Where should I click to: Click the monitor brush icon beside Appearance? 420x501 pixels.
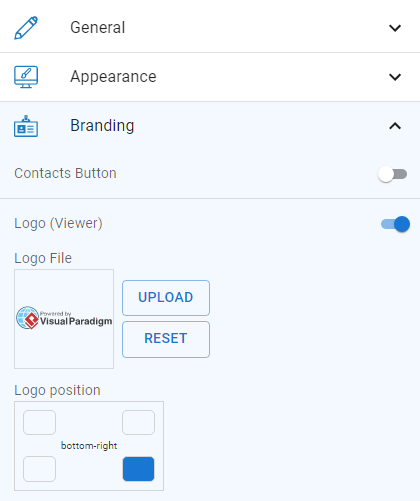(26, 77)
